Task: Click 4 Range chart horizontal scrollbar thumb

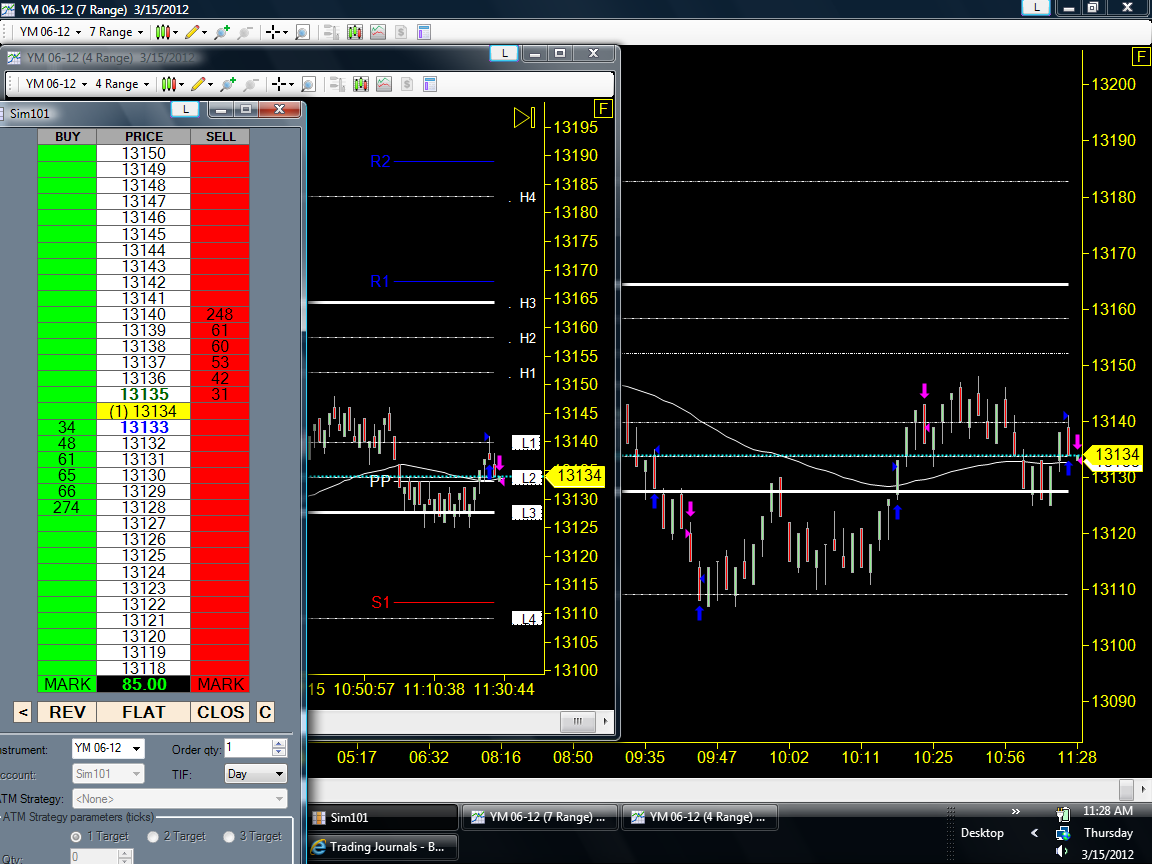Action: click(x=577, y=721)
